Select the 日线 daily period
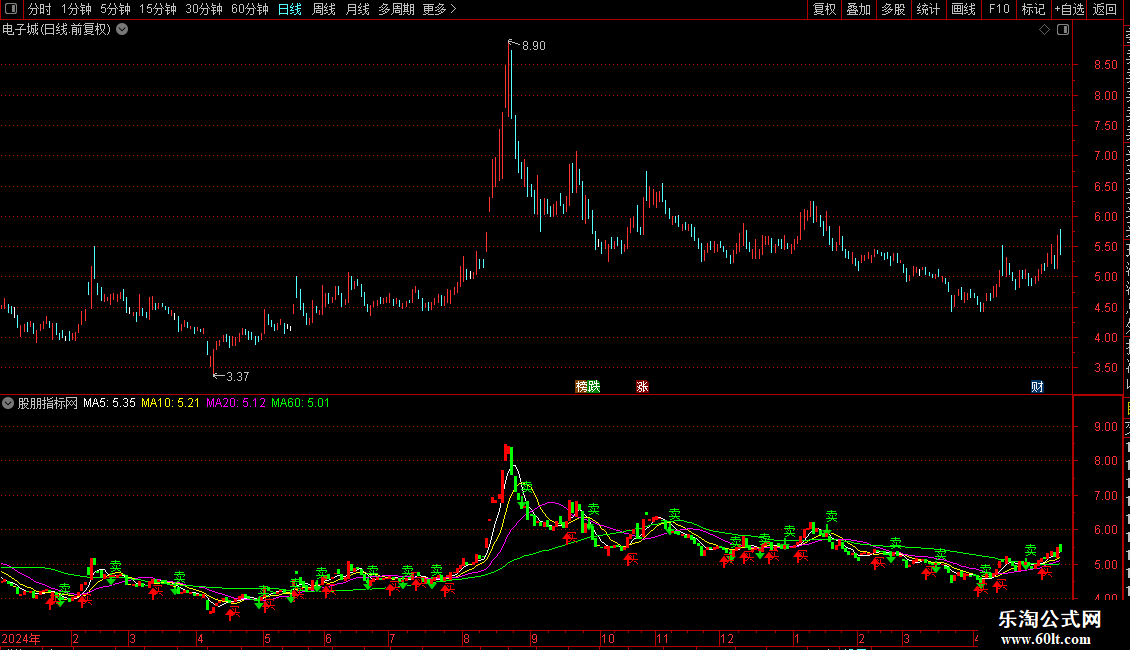The height and width of the screenshot is (650, 1130). pos(290,9)
